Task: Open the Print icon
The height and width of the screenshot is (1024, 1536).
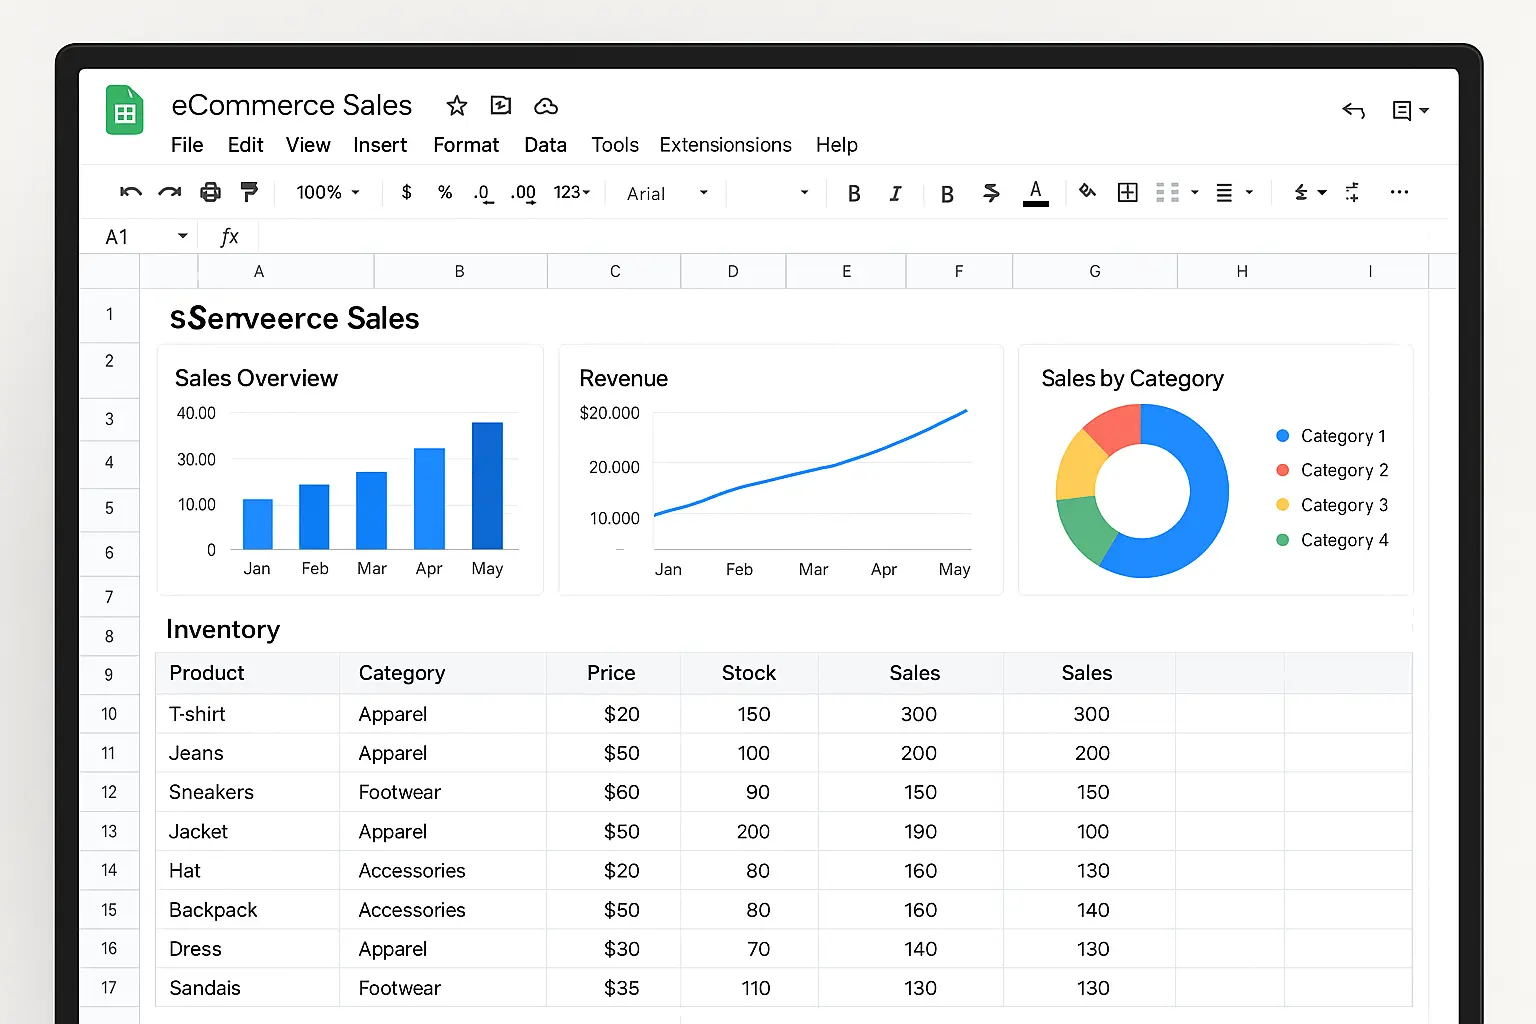Action: click(210, 192)
